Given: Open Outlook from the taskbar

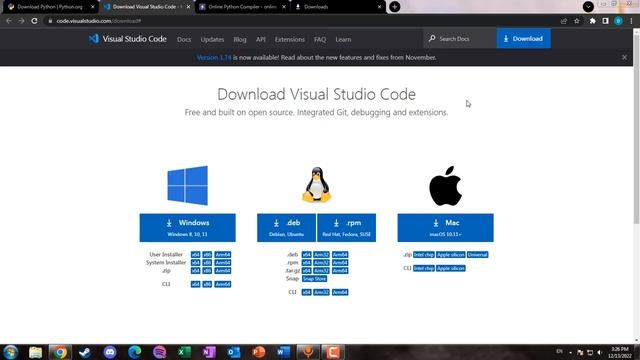Looking at the screenshot, I should point(234,352).
